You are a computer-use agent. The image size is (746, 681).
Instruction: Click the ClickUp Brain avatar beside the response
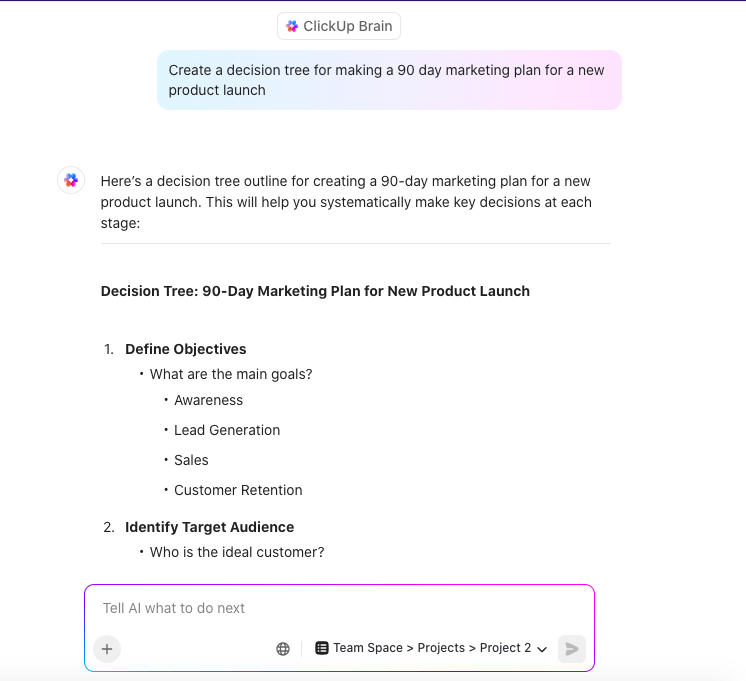71,180
